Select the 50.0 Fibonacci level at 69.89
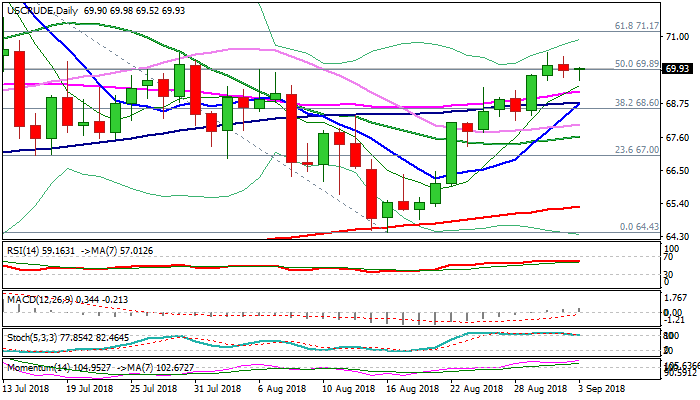700x400 pixels. pos(634,63)
